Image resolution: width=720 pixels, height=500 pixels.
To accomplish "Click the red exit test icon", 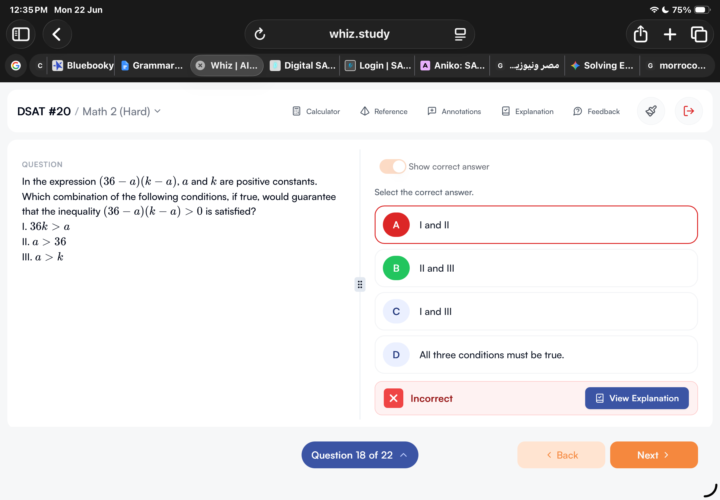I will [x=688, y=111].
